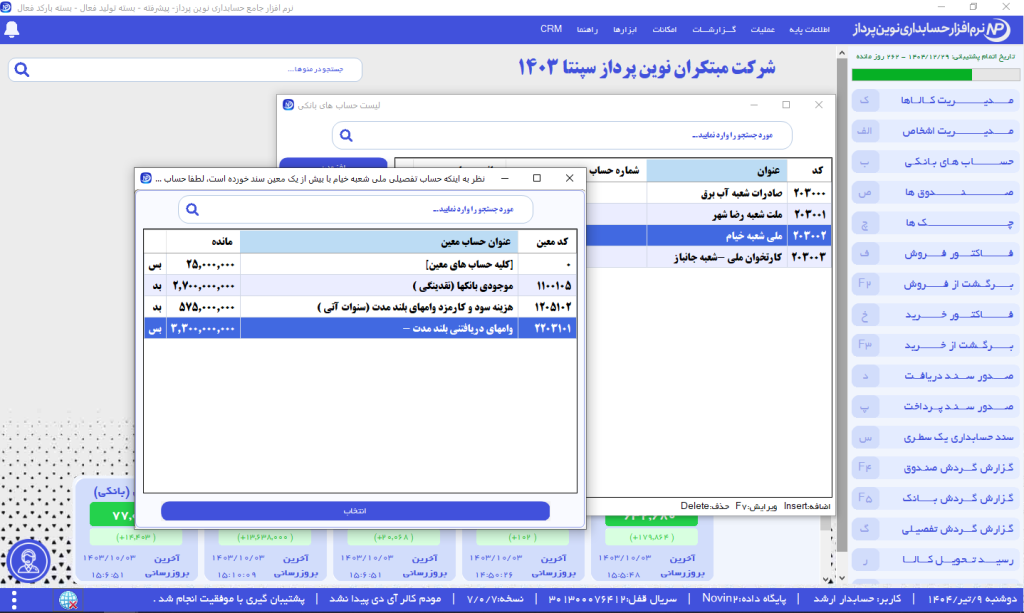Click the ک shortcut badge for مدیریت کالاها
This screenshot has height=613, width=1024.
tap(865, 100)
